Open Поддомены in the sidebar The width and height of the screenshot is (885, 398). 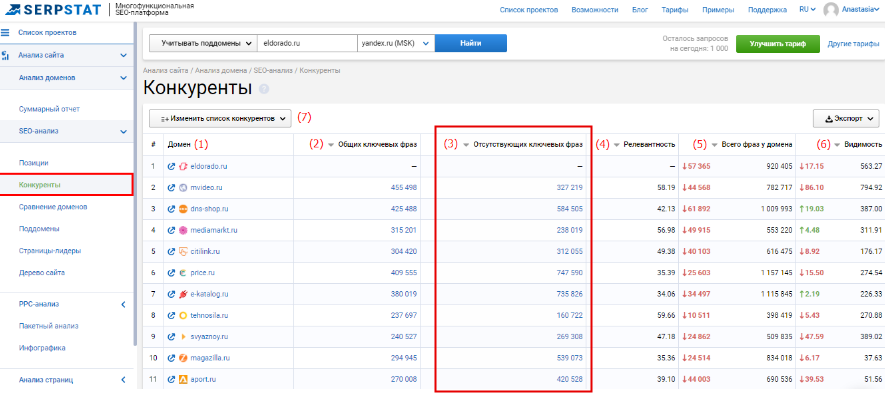tap(39, 229)
